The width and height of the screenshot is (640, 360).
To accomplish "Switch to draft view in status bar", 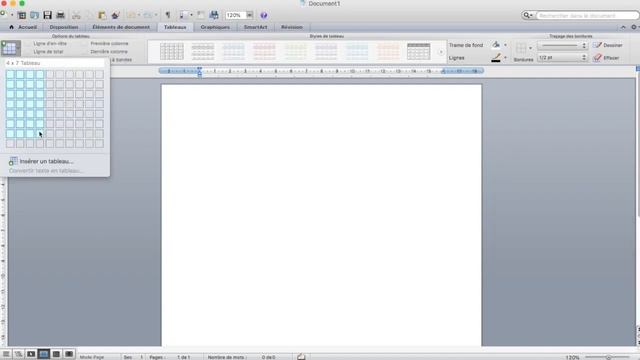I will point(6,354).
